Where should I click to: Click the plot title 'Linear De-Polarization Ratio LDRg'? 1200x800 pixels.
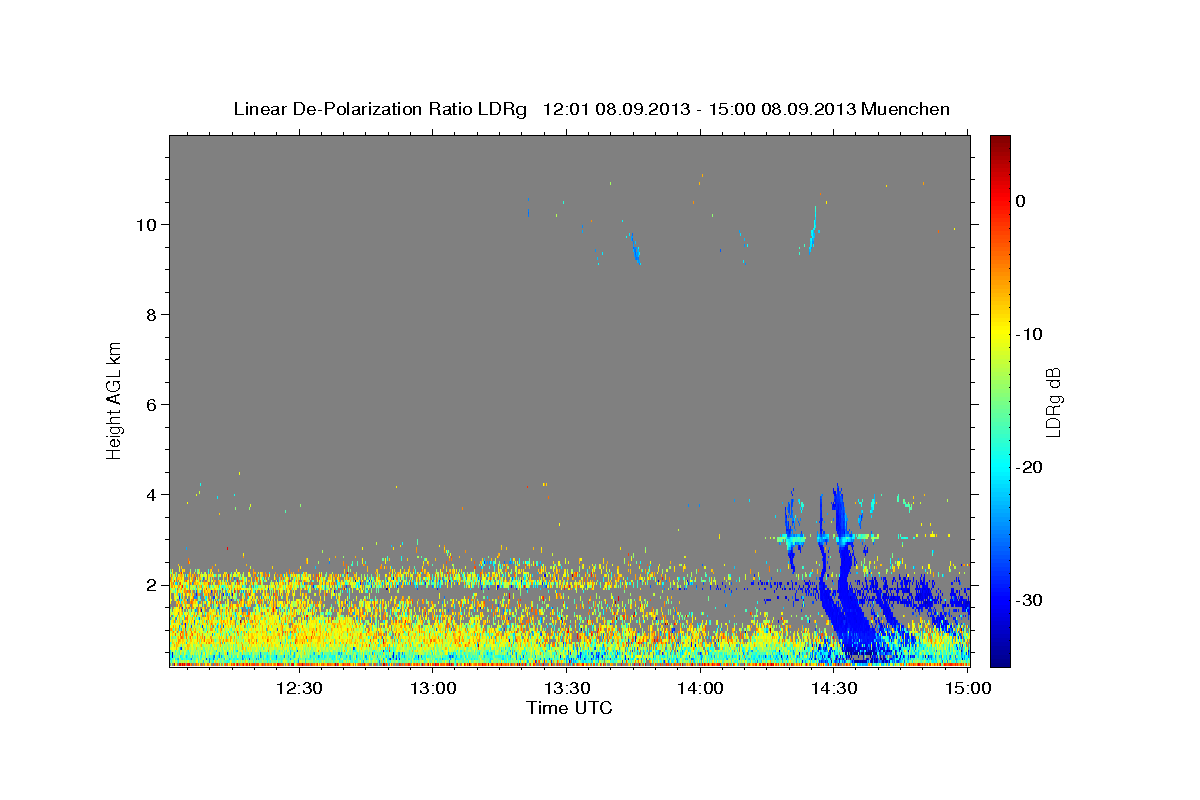(x=380, y=109)
